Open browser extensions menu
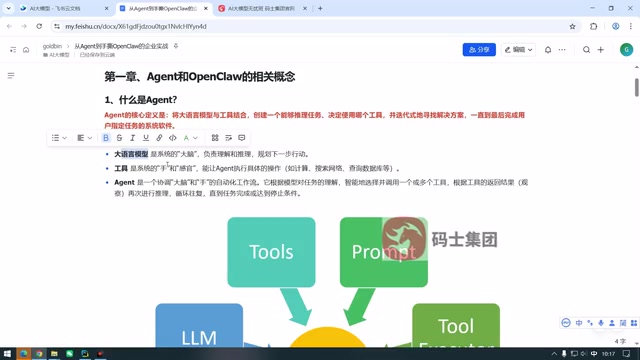 pyautogui.click(x=593, y=26)
